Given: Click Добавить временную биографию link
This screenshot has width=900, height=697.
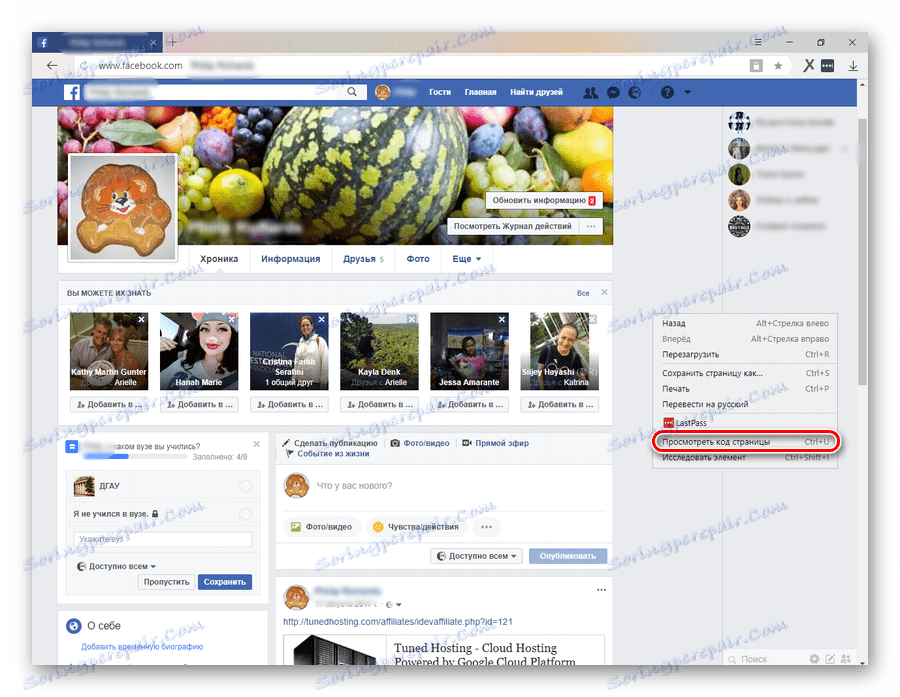Looking at the screenshot, I should click(x=142, y=646).
